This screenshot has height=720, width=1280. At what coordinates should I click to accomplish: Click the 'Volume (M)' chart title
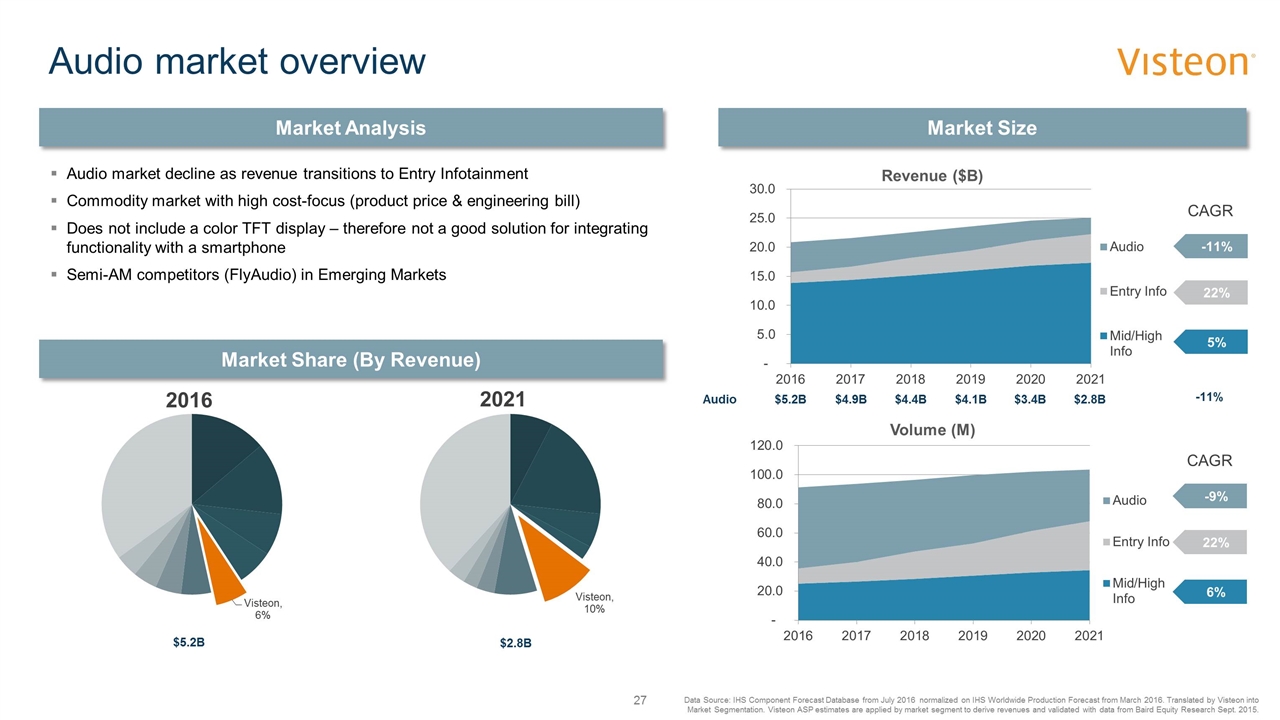click(x=931, y=431)
